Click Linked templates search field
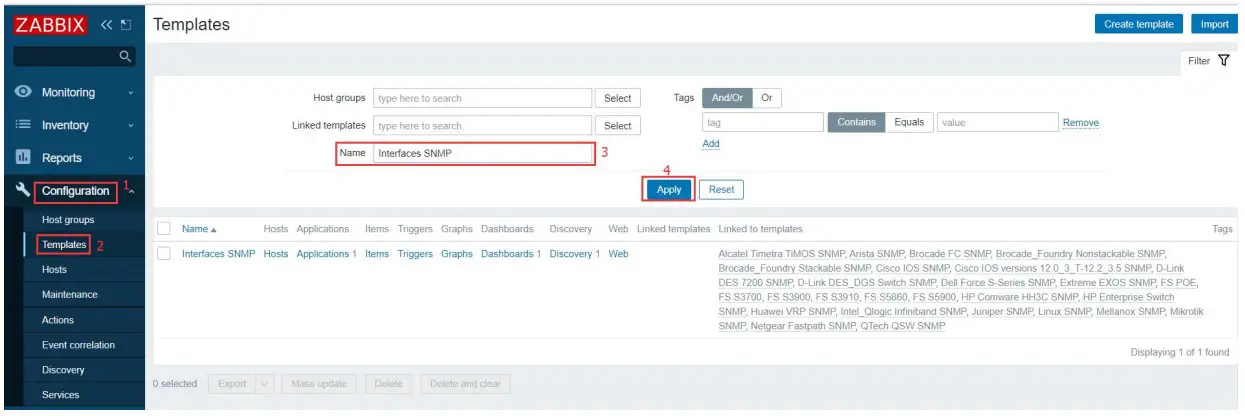The width and height of the screenshot is (1245, 416). [x=482, y=126]
